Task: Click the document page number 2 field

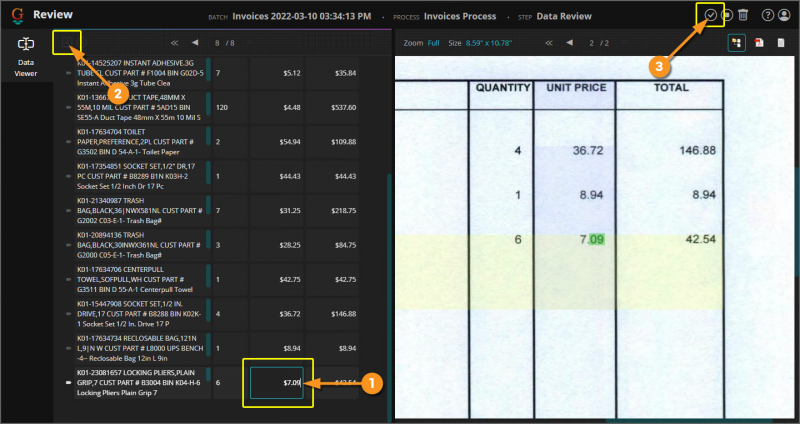Action: tap(591, 43)
